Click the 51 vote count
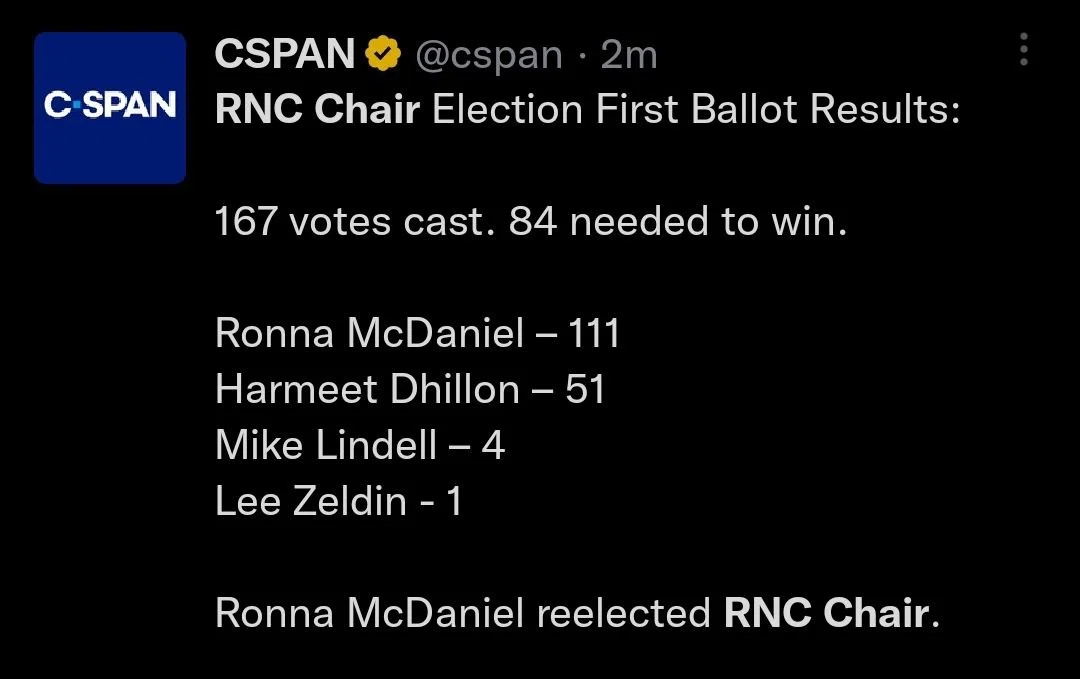The width and height of the screenshot is (1080, 679). (x=585, y=390)
